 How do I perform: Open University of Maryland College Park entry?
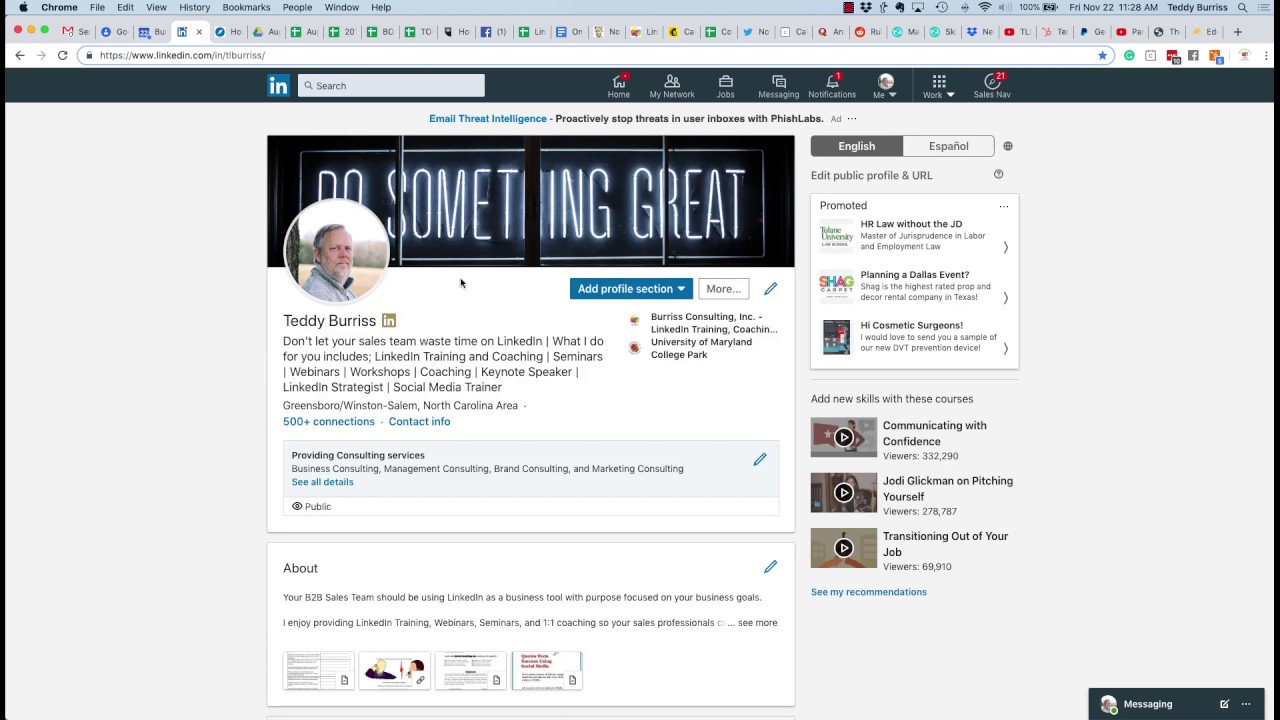tap(692, 348)
